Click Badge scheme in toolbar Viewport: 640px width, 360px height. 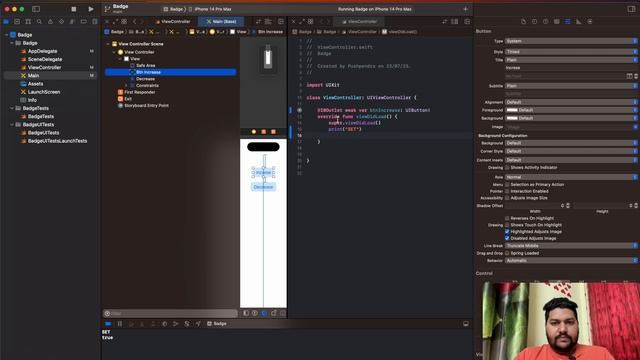click(x=174, y=9)
